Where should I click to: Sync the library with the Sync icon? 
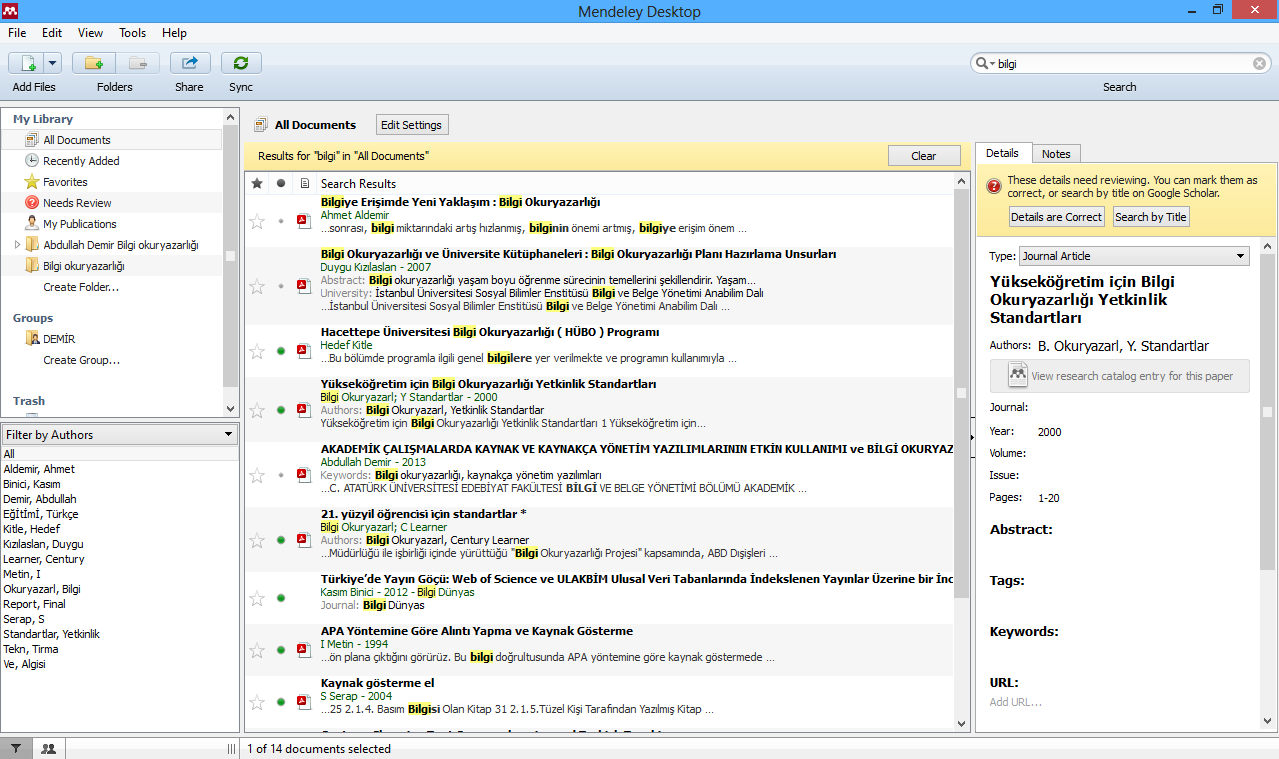[x=241, y=63]
